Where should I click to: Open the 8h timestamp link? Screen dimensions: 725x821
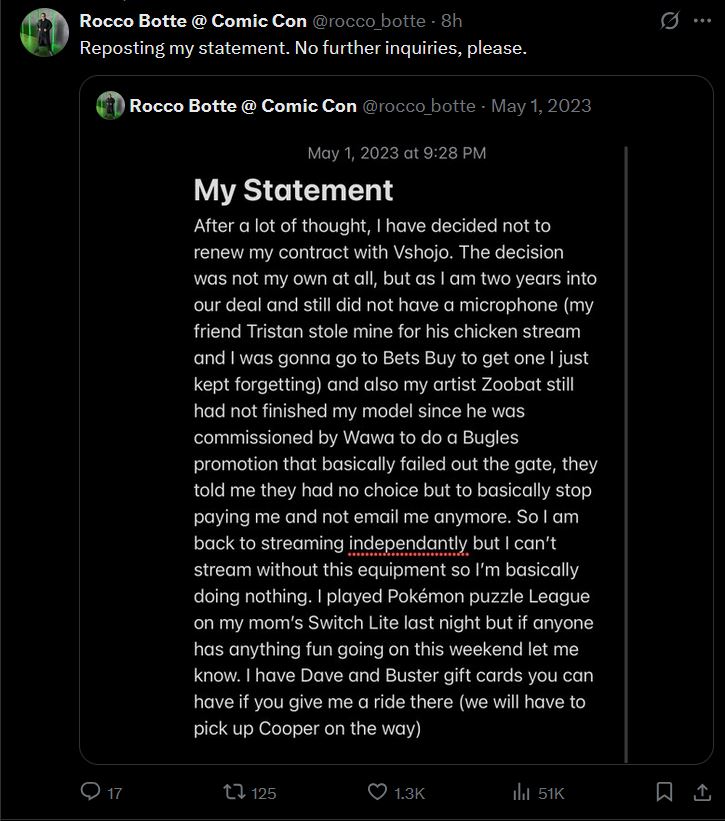pyautogui.click(x=452, y=20)
